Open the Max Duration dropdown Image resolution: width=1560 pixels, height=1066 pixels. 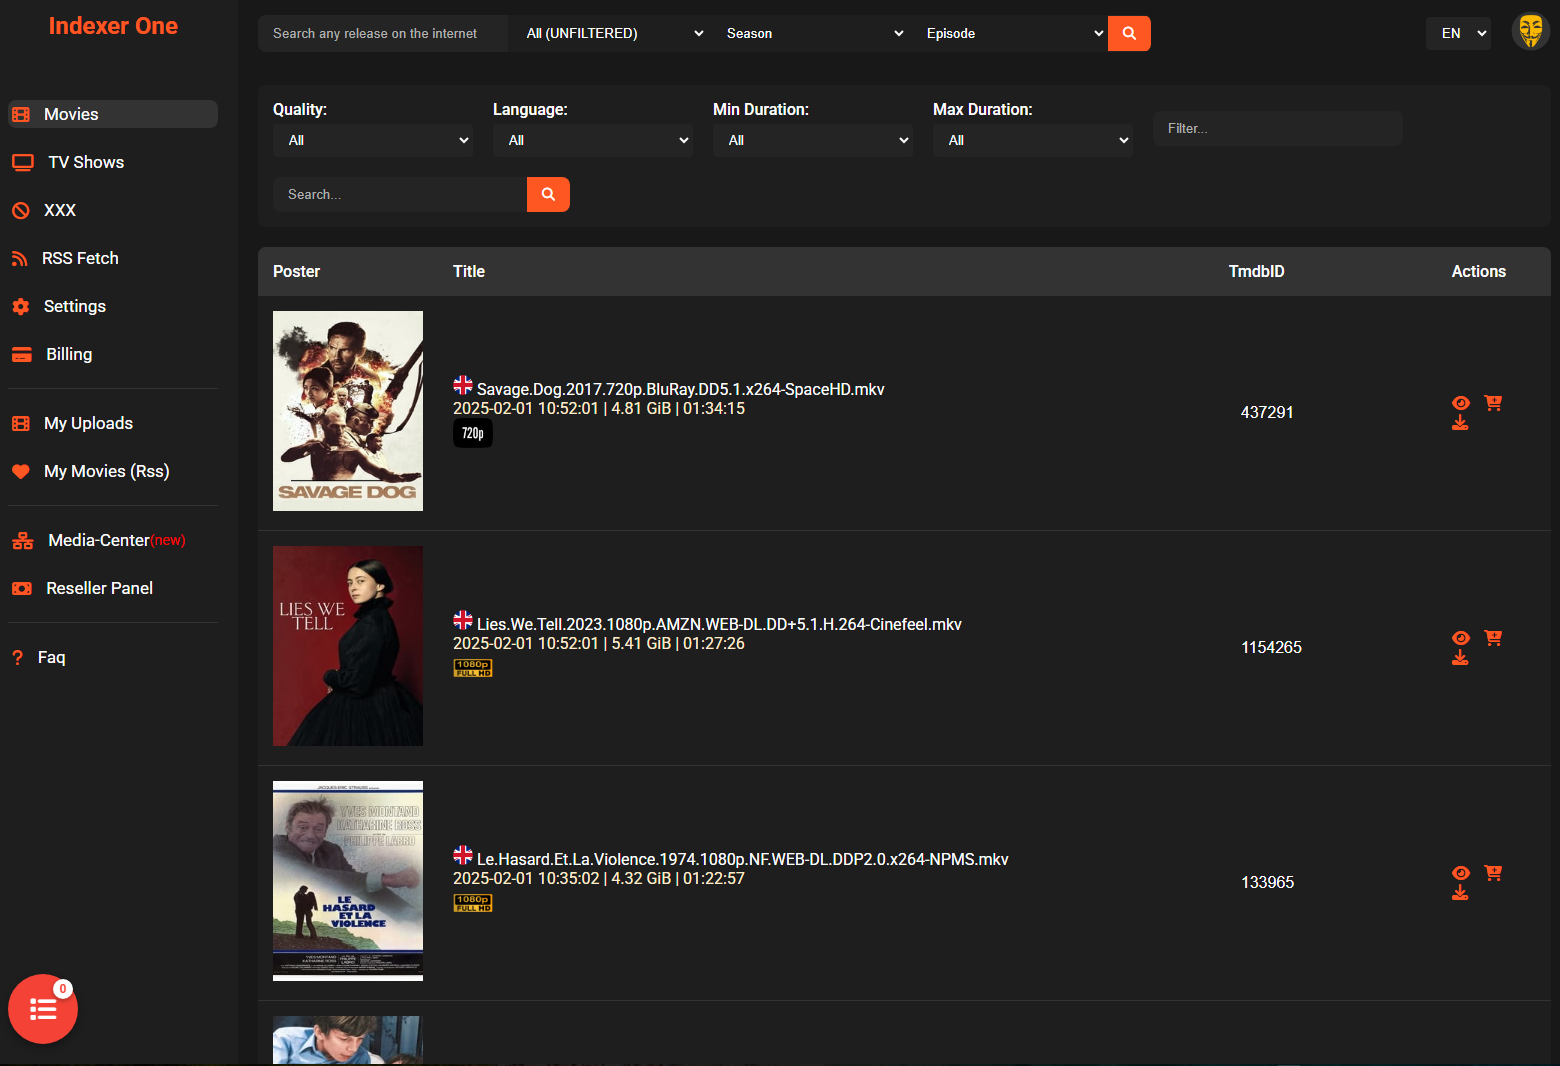click(x=1033, y=140)
